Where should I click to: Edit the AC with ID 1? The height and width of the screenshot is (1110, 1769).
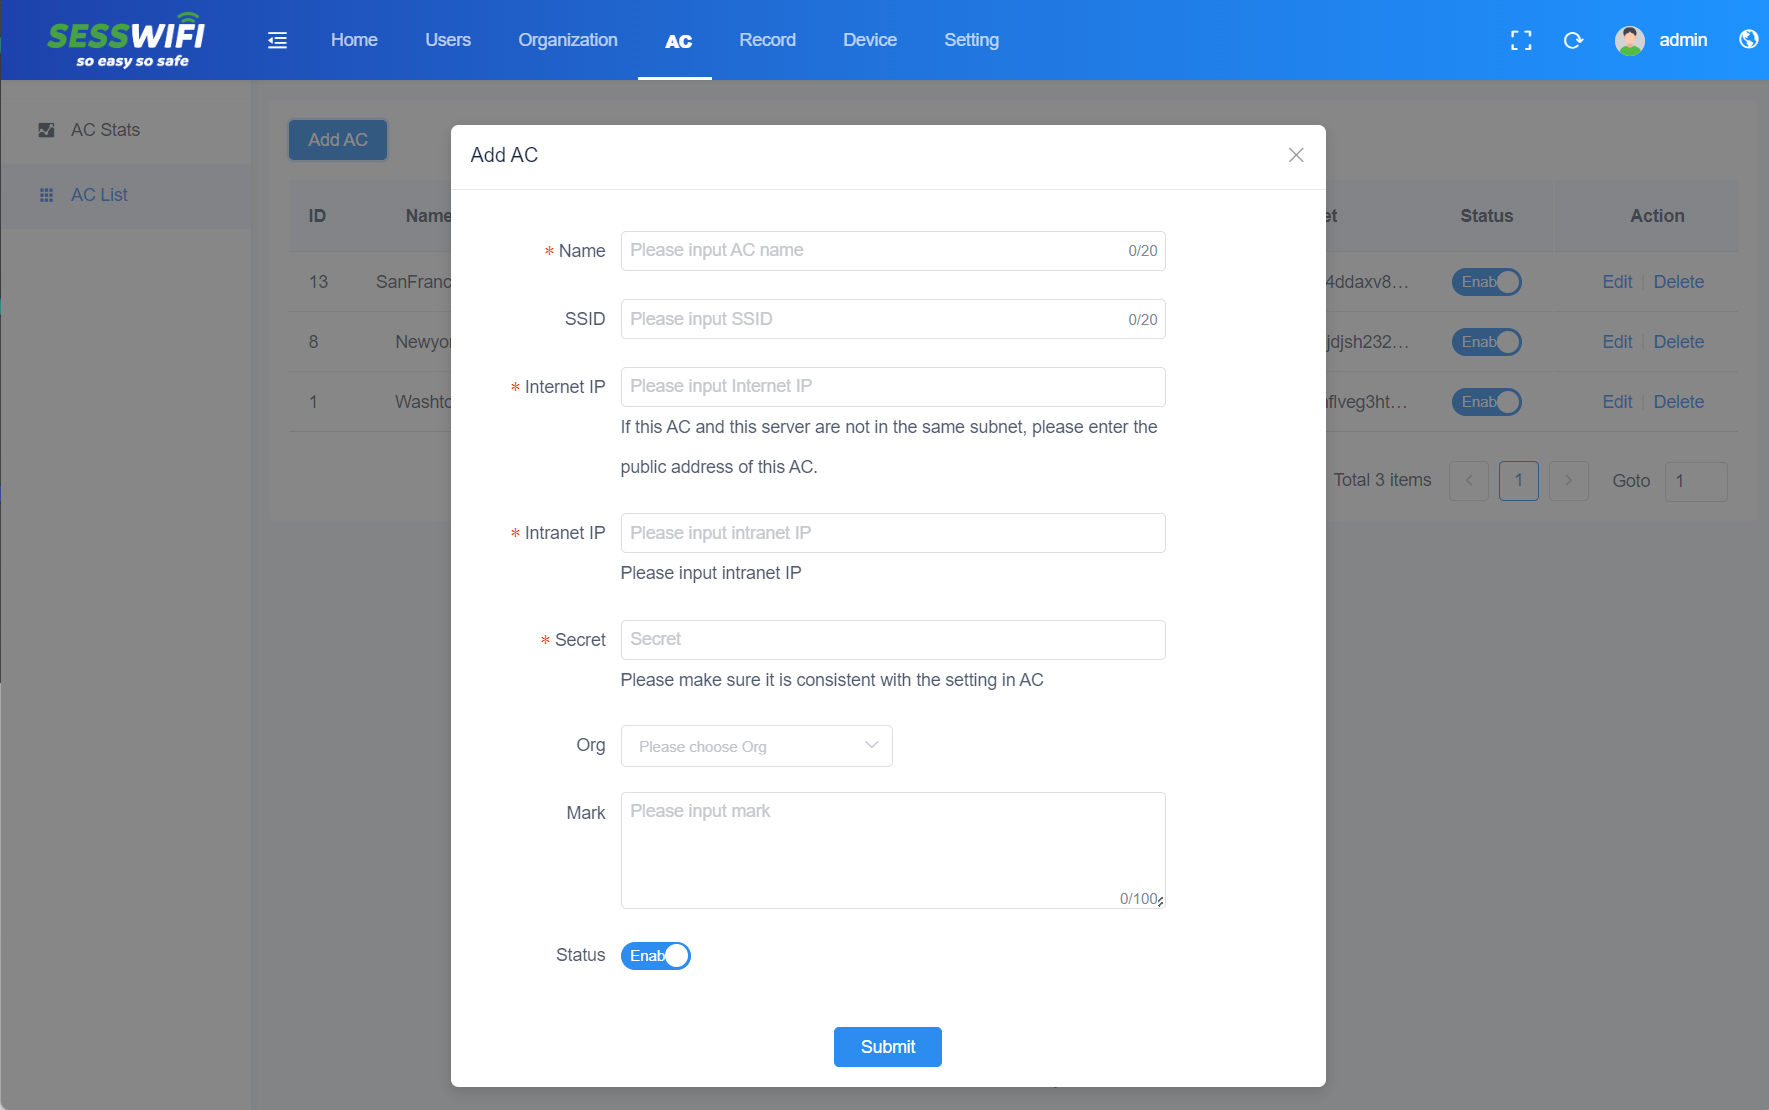pyautogui.click(x=1617, y=402)
